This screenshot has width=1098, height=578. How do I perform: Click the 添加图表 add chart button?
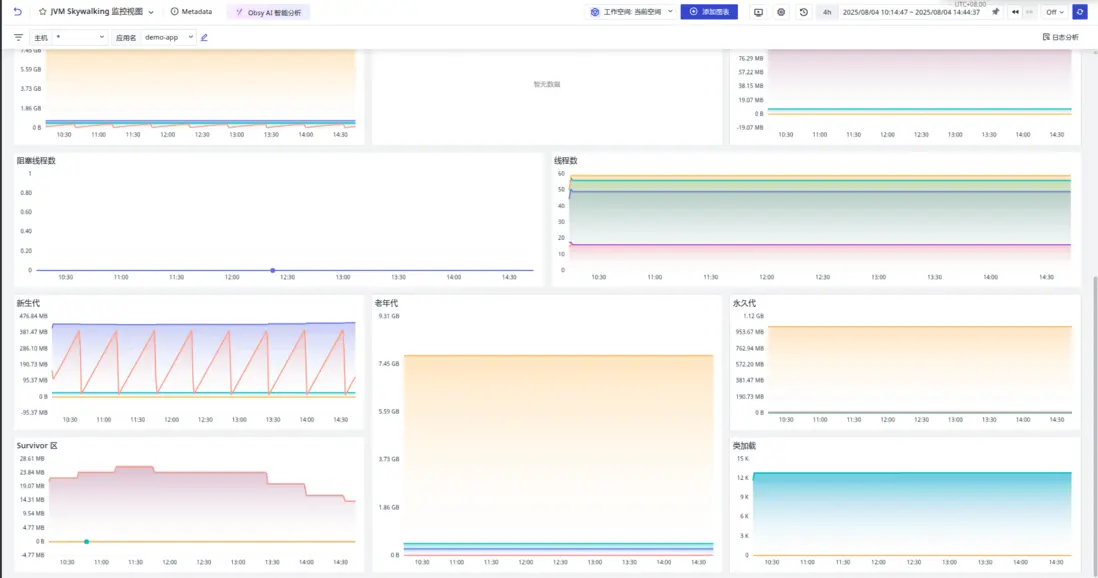click(709, 12)
